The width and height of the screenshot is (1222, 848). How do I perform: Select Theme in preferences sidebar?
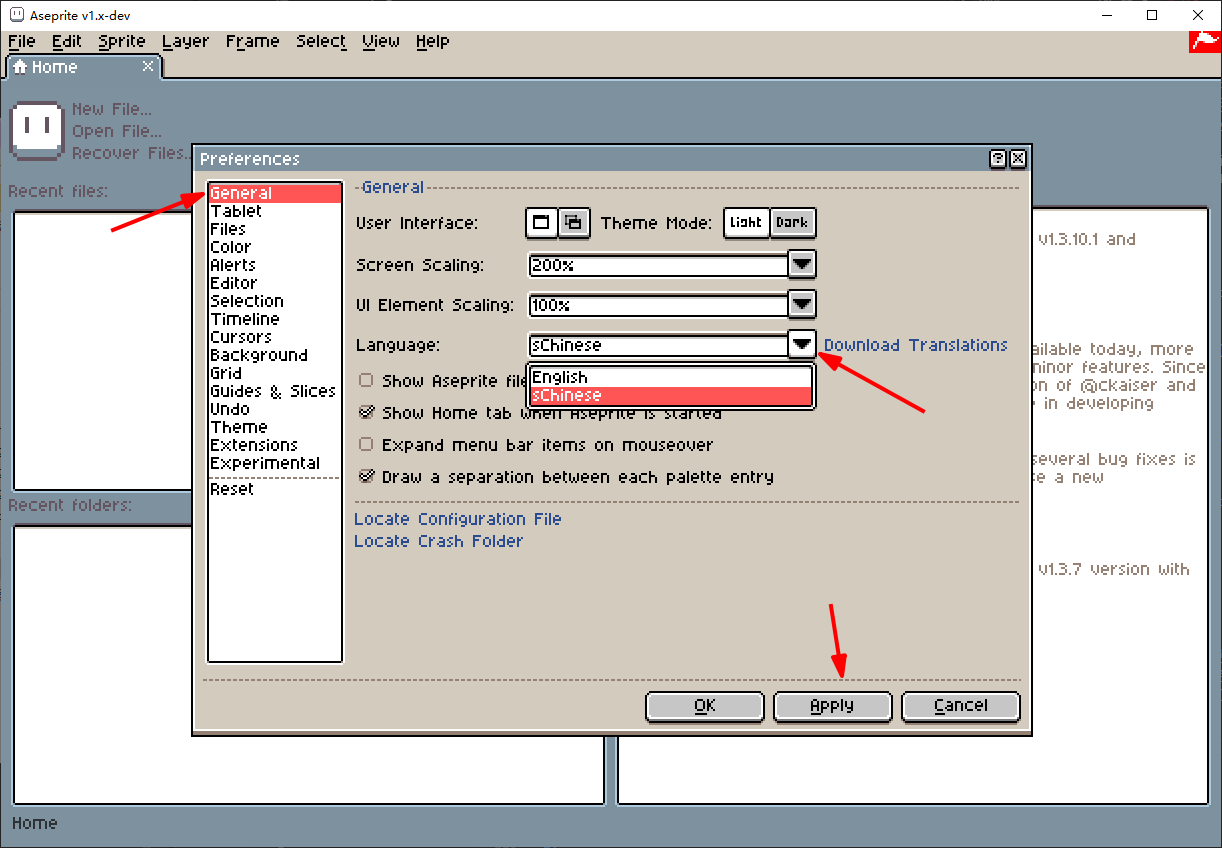click(x=275, y=427)
